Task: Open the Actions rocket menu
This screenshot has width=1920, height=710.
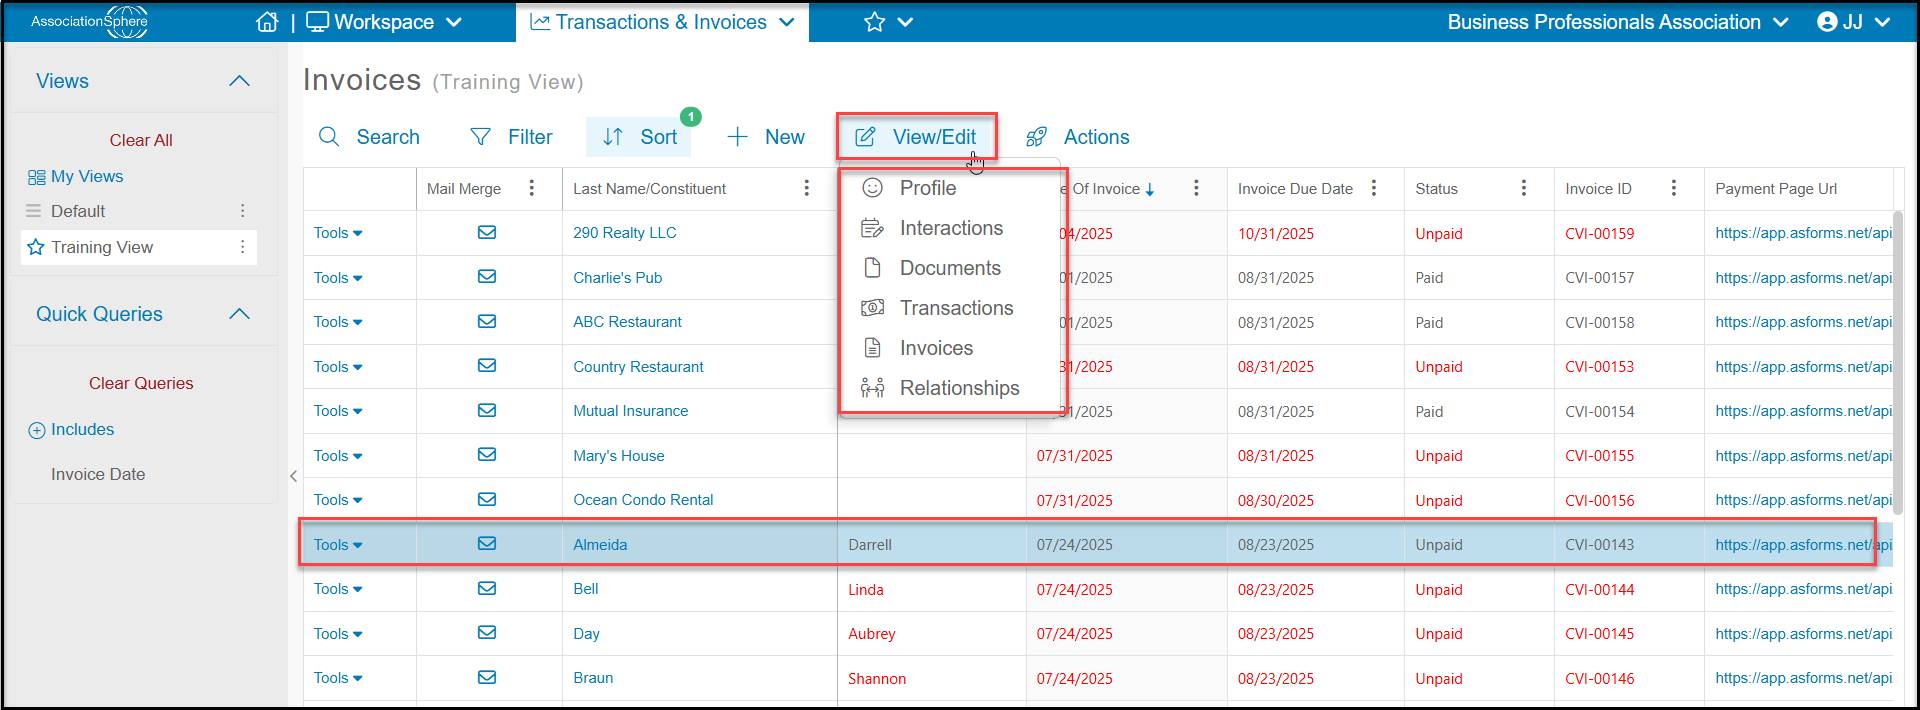Action: click(1078, 137)
